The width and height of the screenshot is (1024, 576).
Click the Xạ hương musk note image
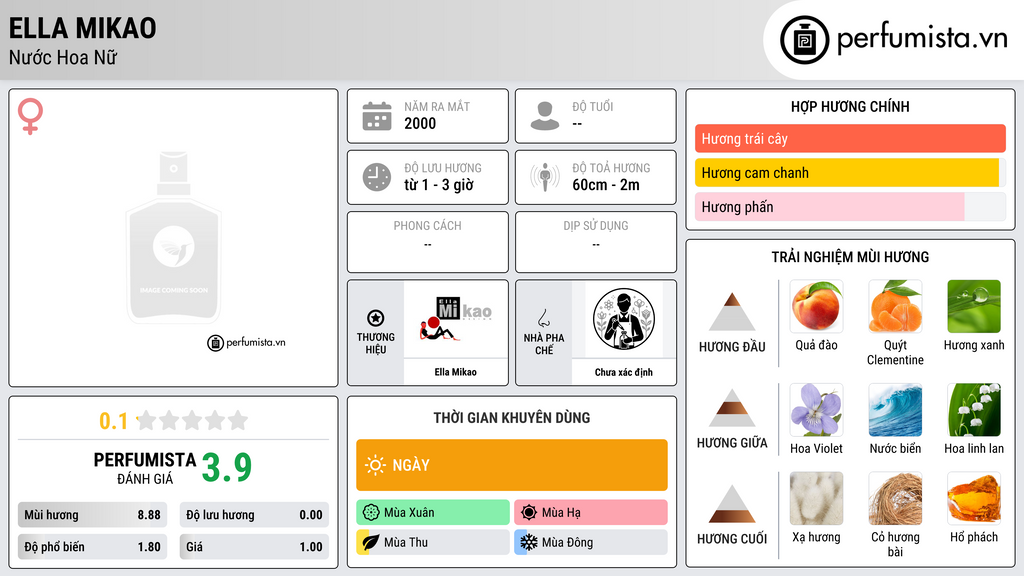point(816,499)
